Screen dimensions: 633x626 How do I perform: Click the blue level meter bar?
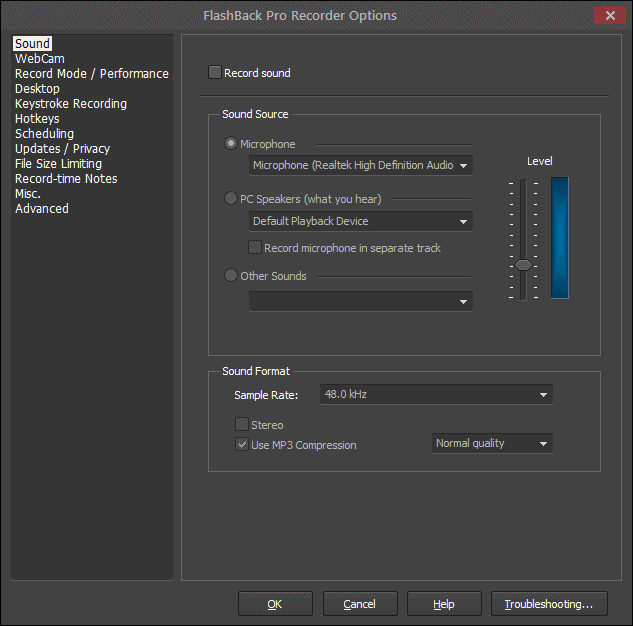560,238
